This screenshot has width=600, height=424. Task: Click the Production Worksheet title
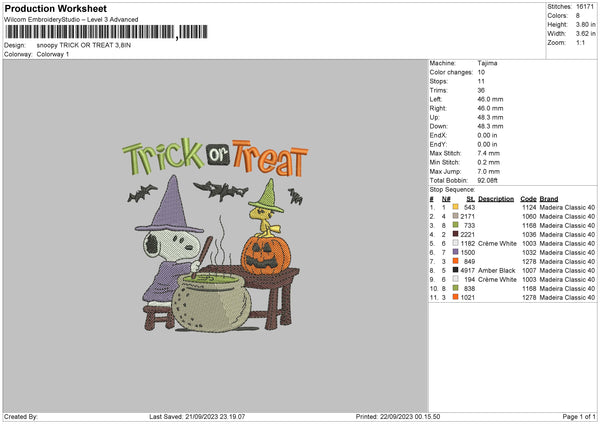click(x=48, y=7)
